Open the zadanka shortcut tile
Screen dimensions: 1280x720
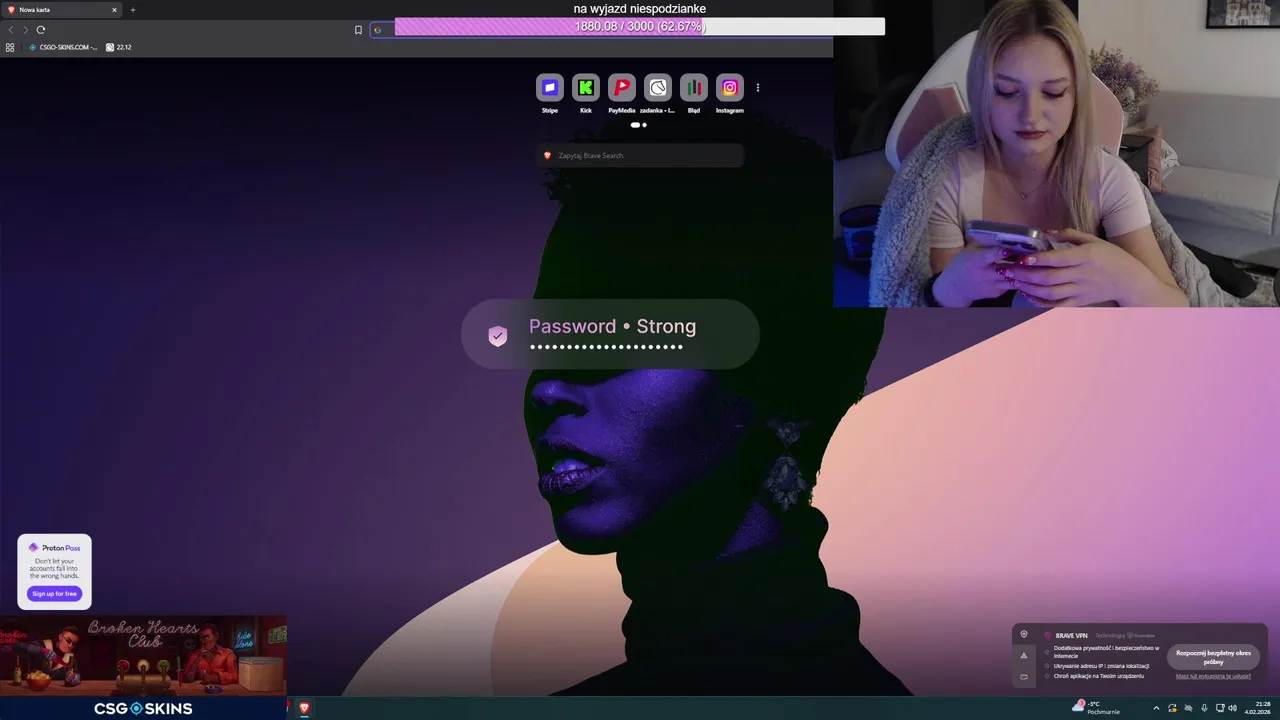(657, 88)
